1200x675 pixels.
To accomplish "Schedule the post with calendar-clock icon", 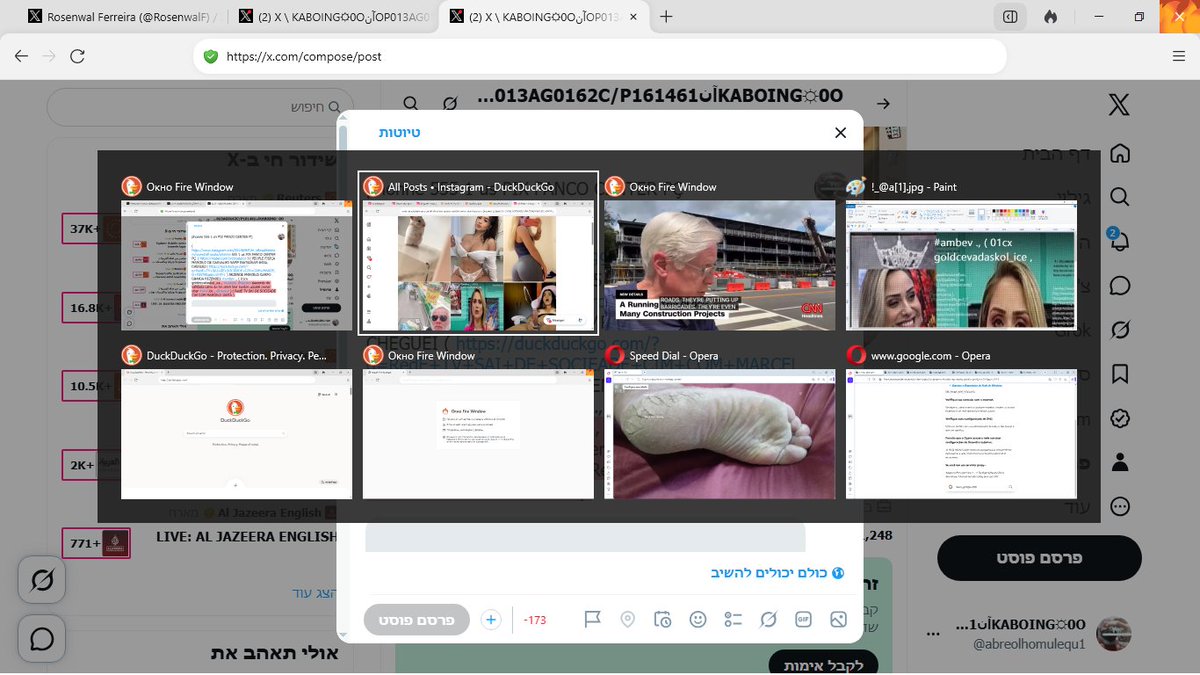I will [x=663, y=620].
